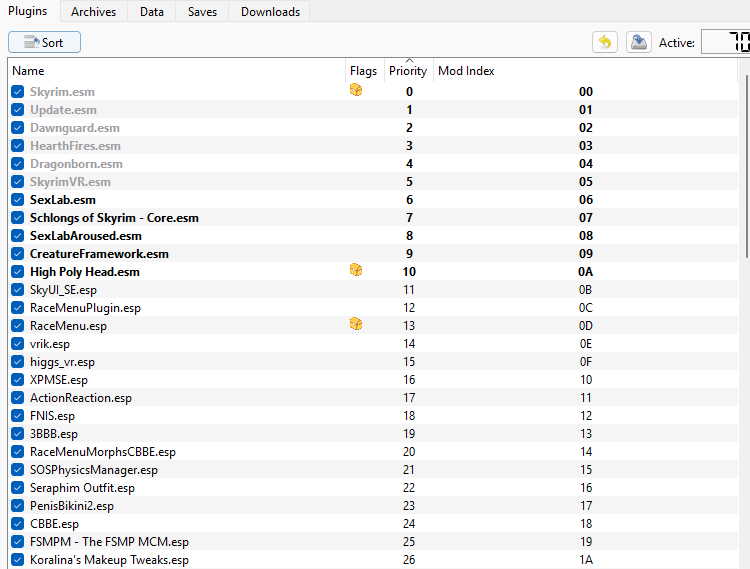This screenshot has width=750, height=569.
Task: Select the Seraphim Outfit.esp plugin
Action: click(82, 488)
